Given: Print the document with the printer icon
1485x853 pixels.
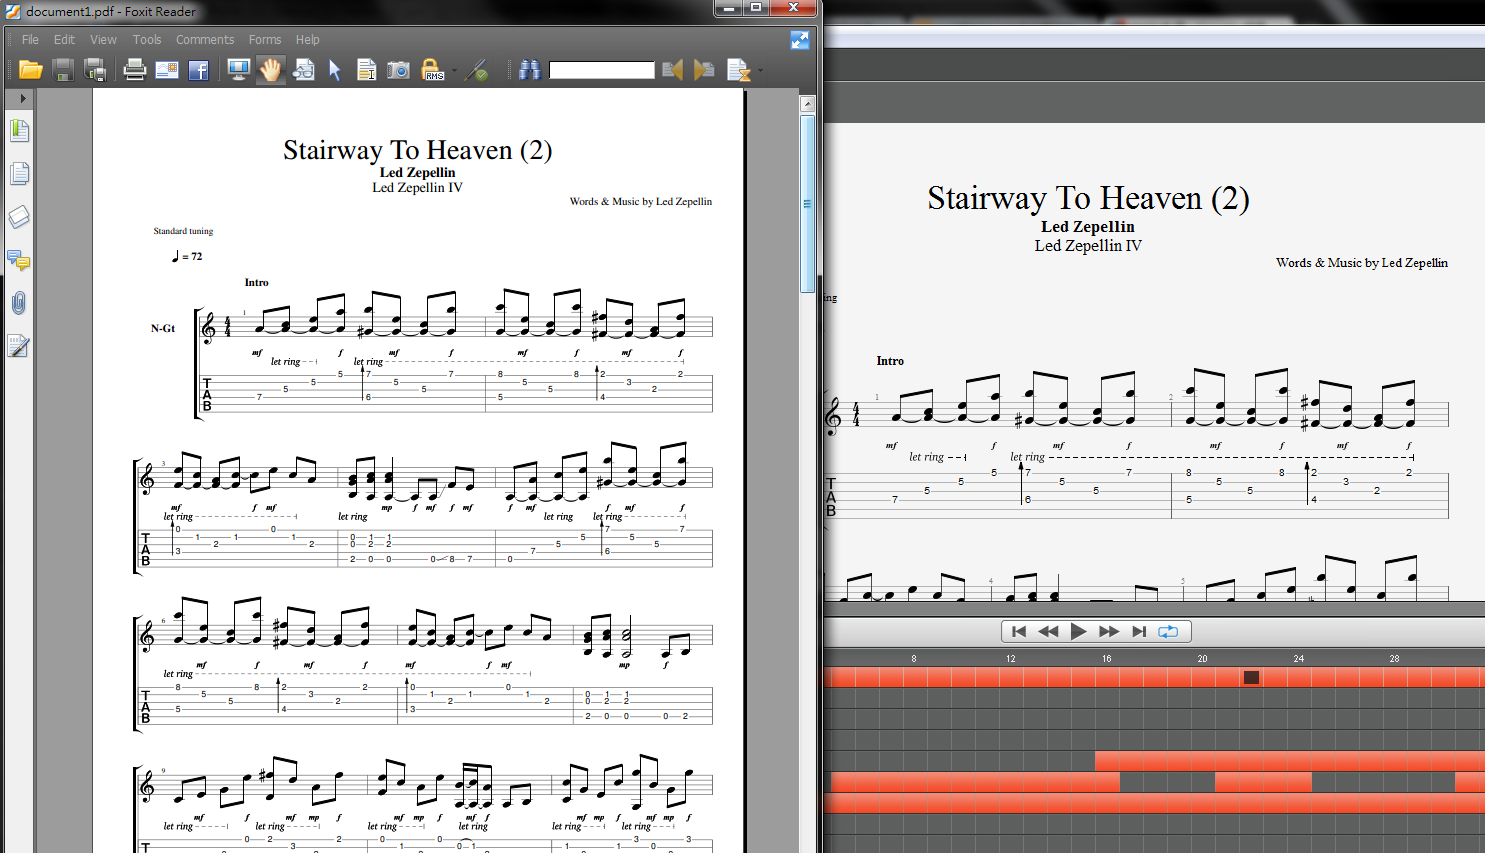Looking at the screenshot, I should [135, 70].
